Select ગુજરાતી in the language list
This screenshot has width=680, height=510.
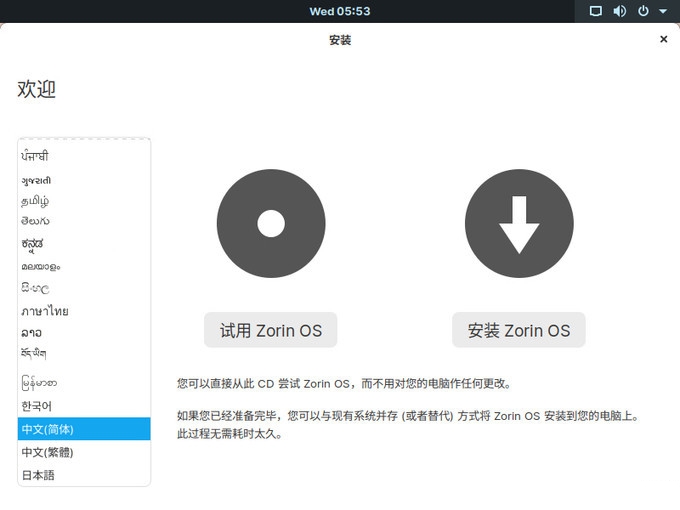[x=84, y=180]
